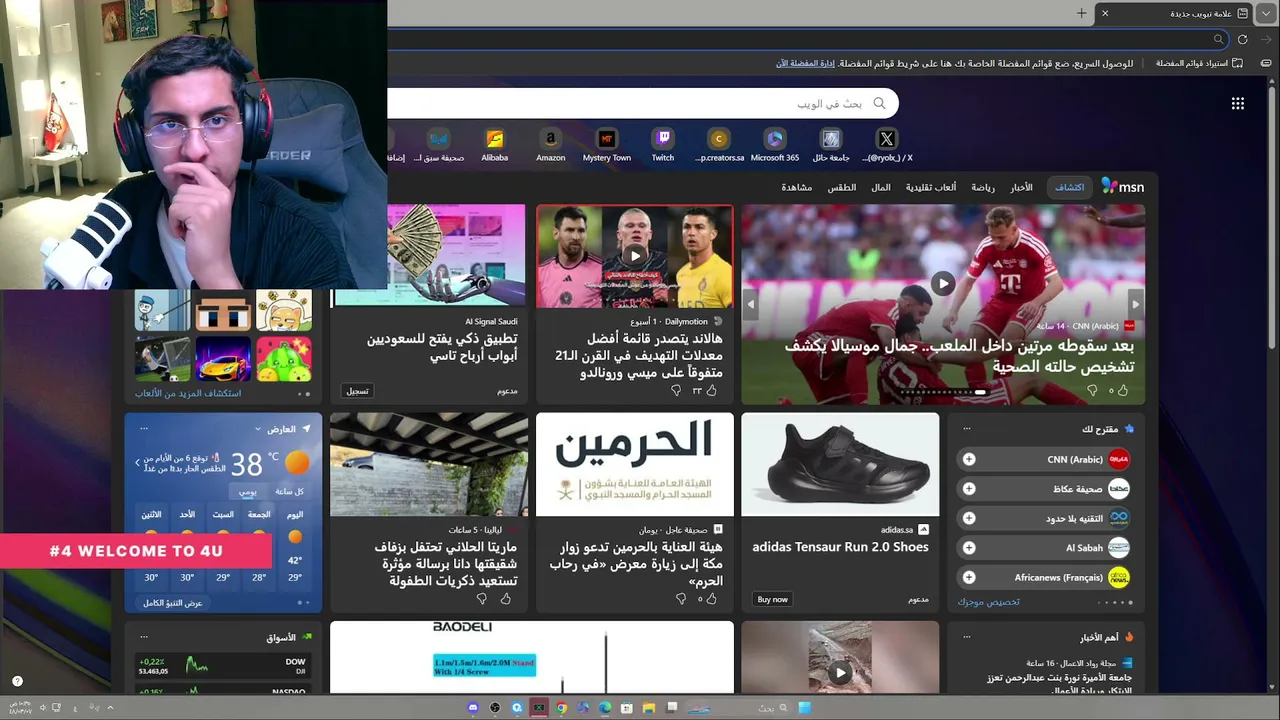Click the إدارة المفضلة الآن link
Image resolution: width=1280 pixels, height=720 pixels.
click(805, 63)
